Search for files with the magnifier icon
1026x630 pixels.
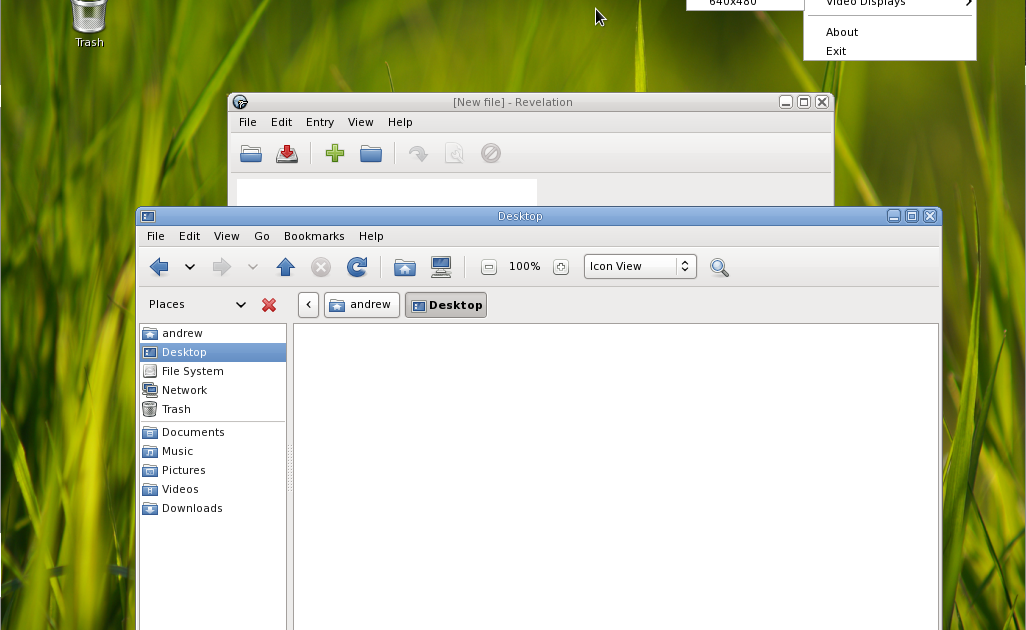(x=719, y=267)
